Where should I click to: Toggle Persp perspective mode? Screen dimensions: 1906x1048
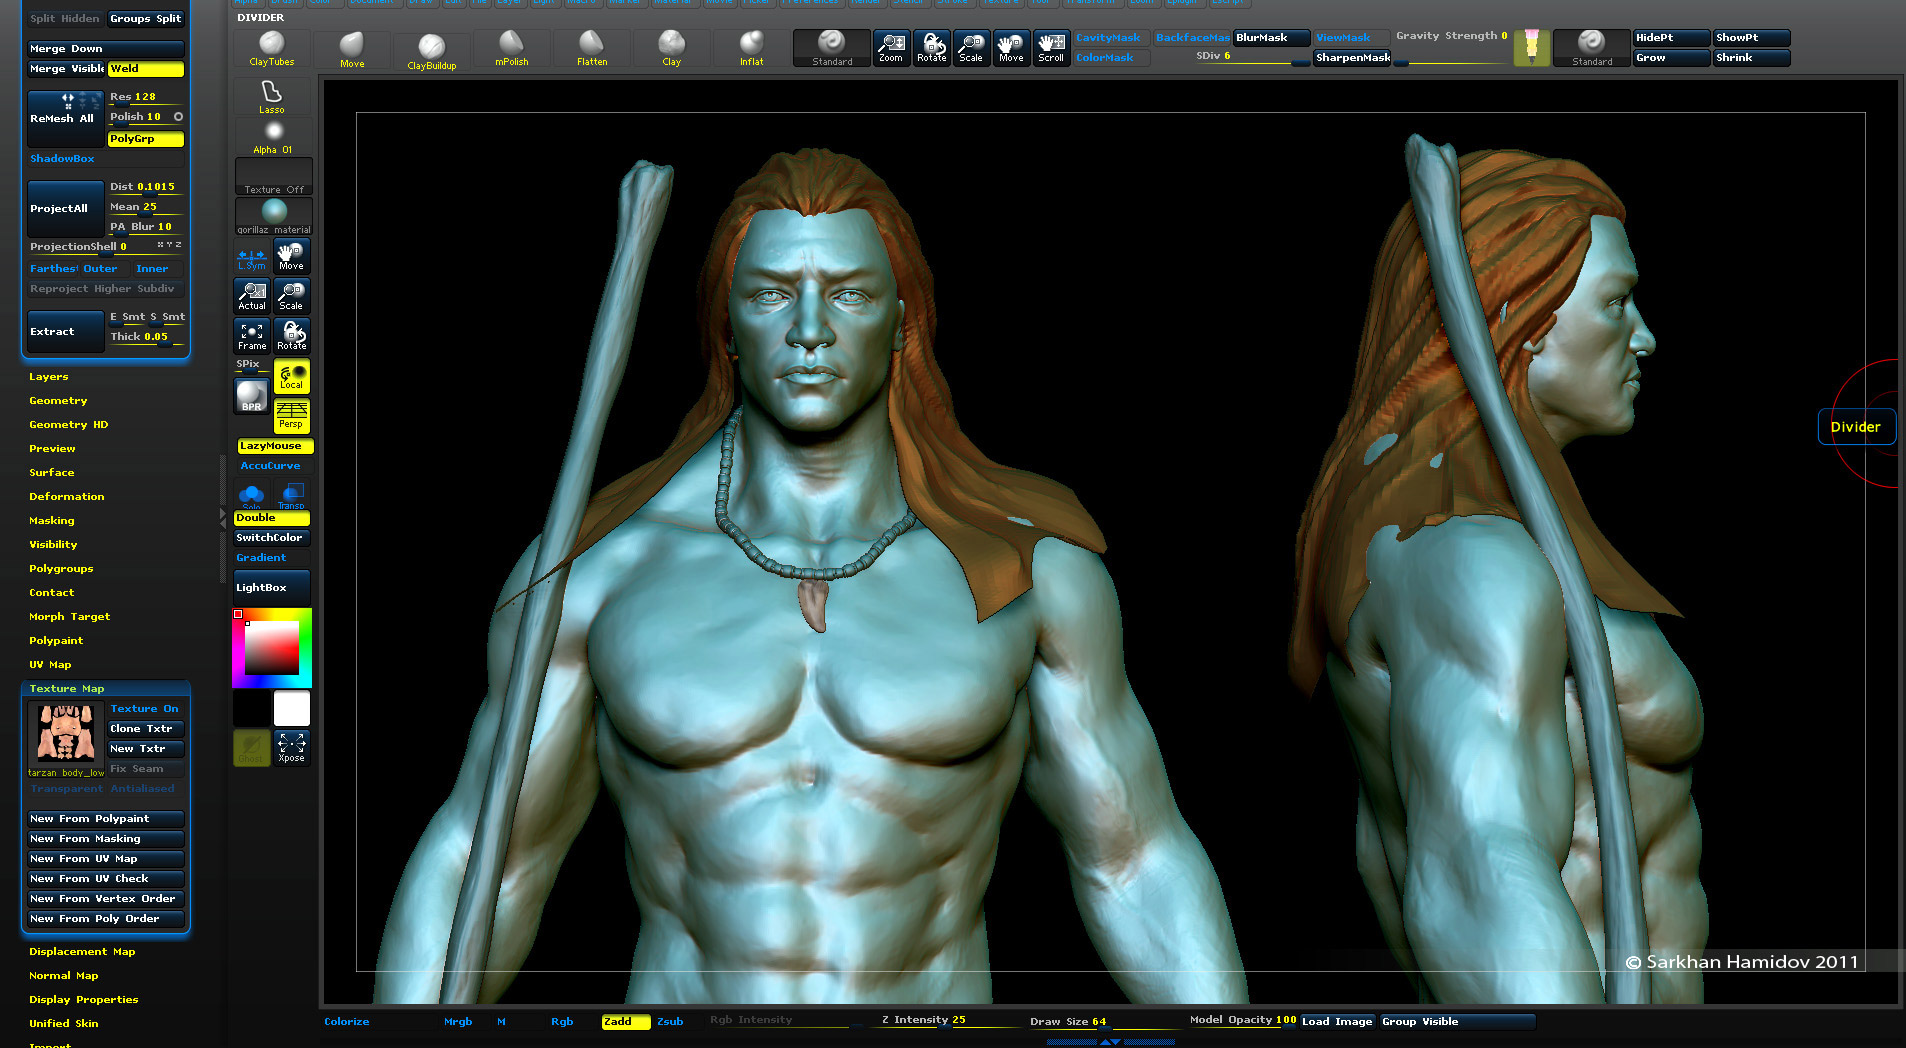[x=291, y=415]
